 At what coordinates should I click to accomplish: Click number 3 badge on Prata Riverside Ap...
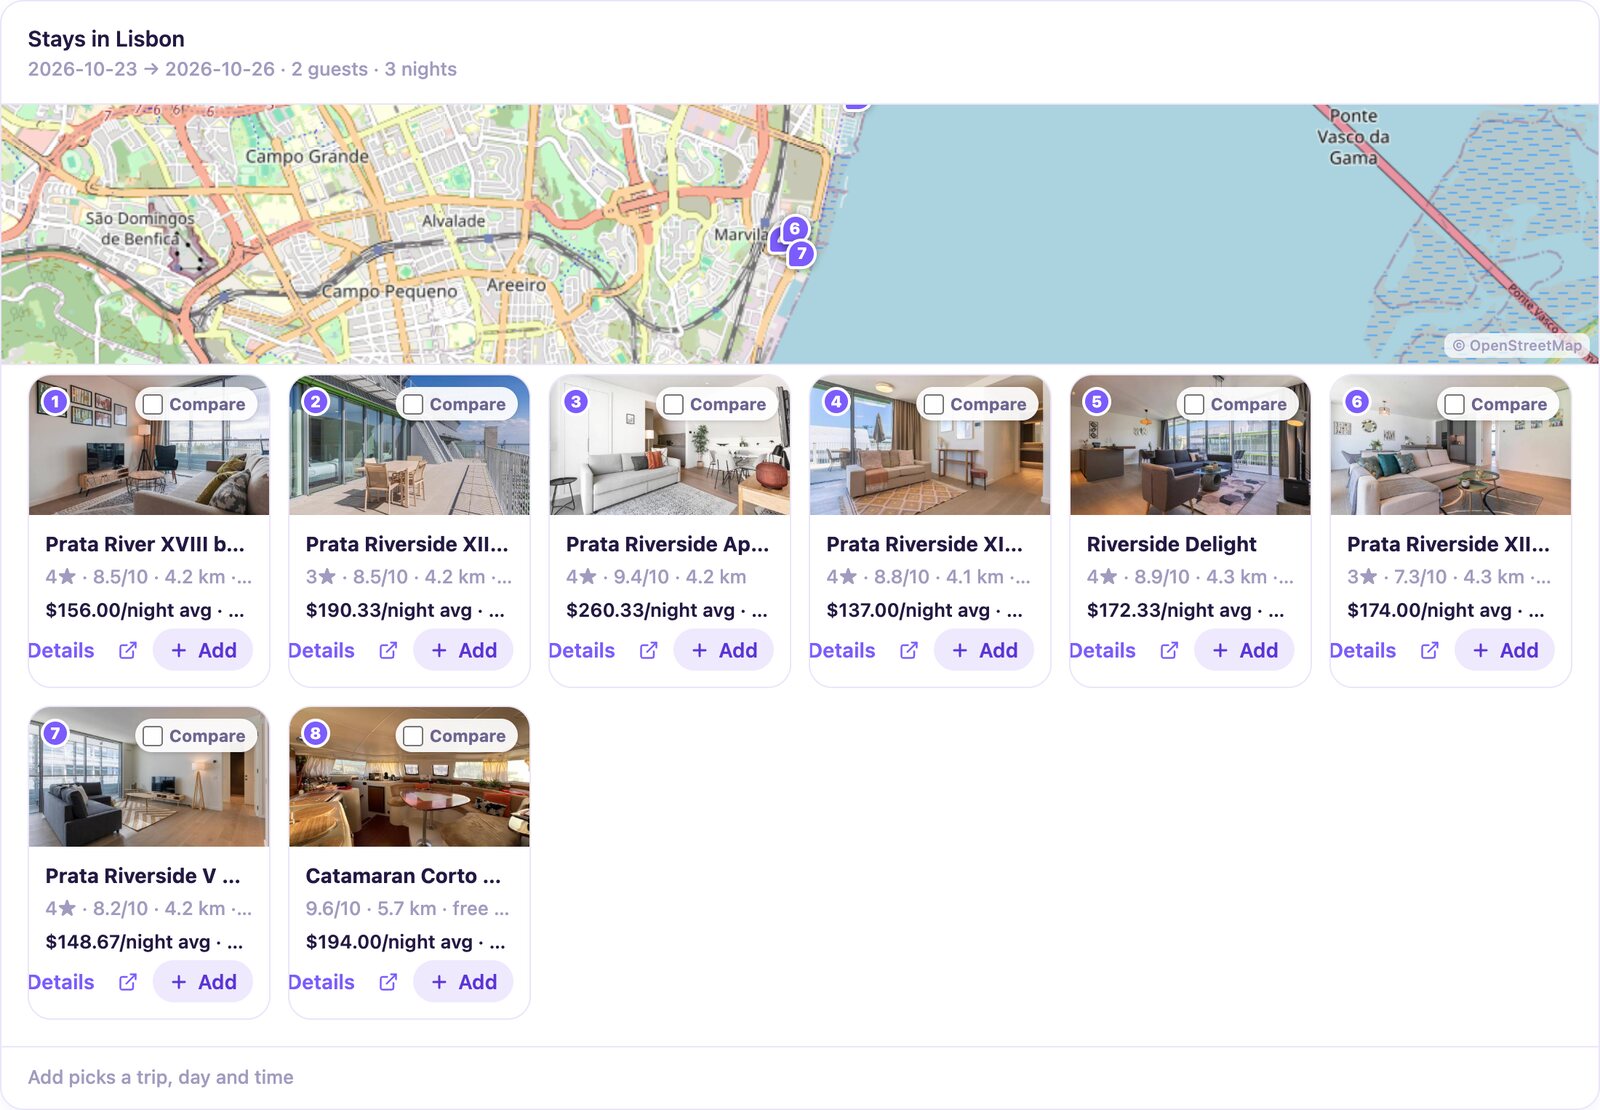576,401
